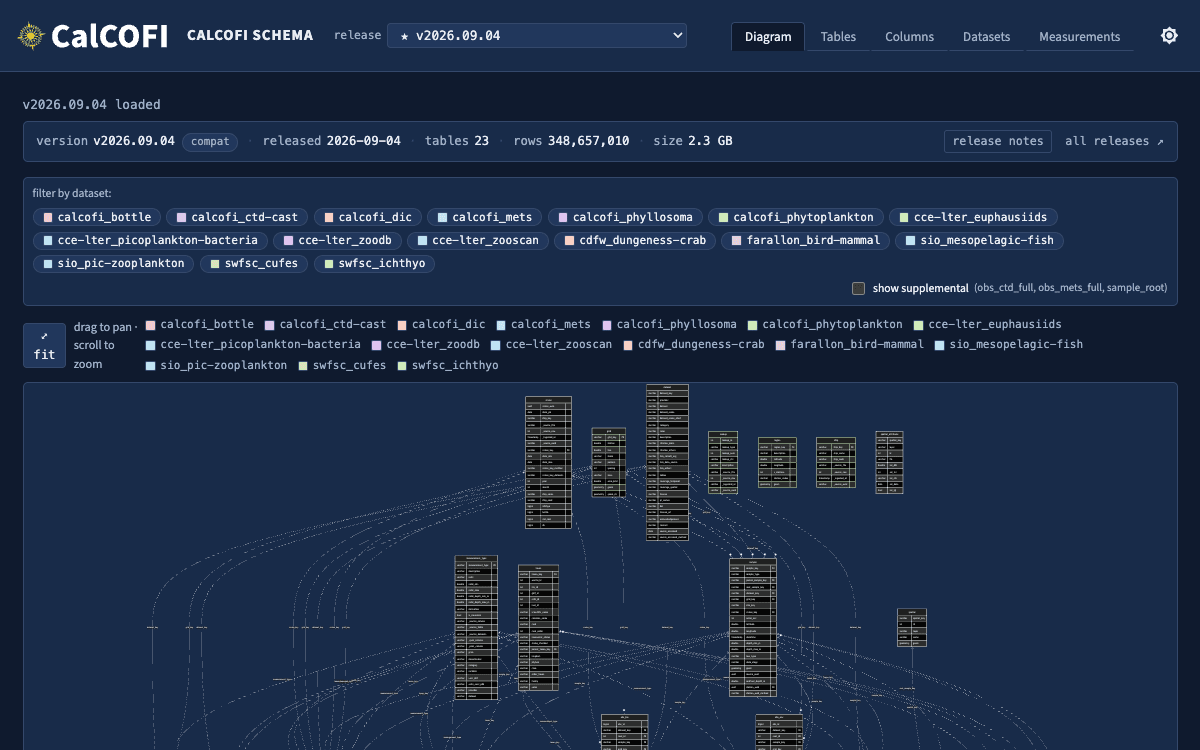Open the release version dropdown
1200x750 pixels.
(537, 36)
